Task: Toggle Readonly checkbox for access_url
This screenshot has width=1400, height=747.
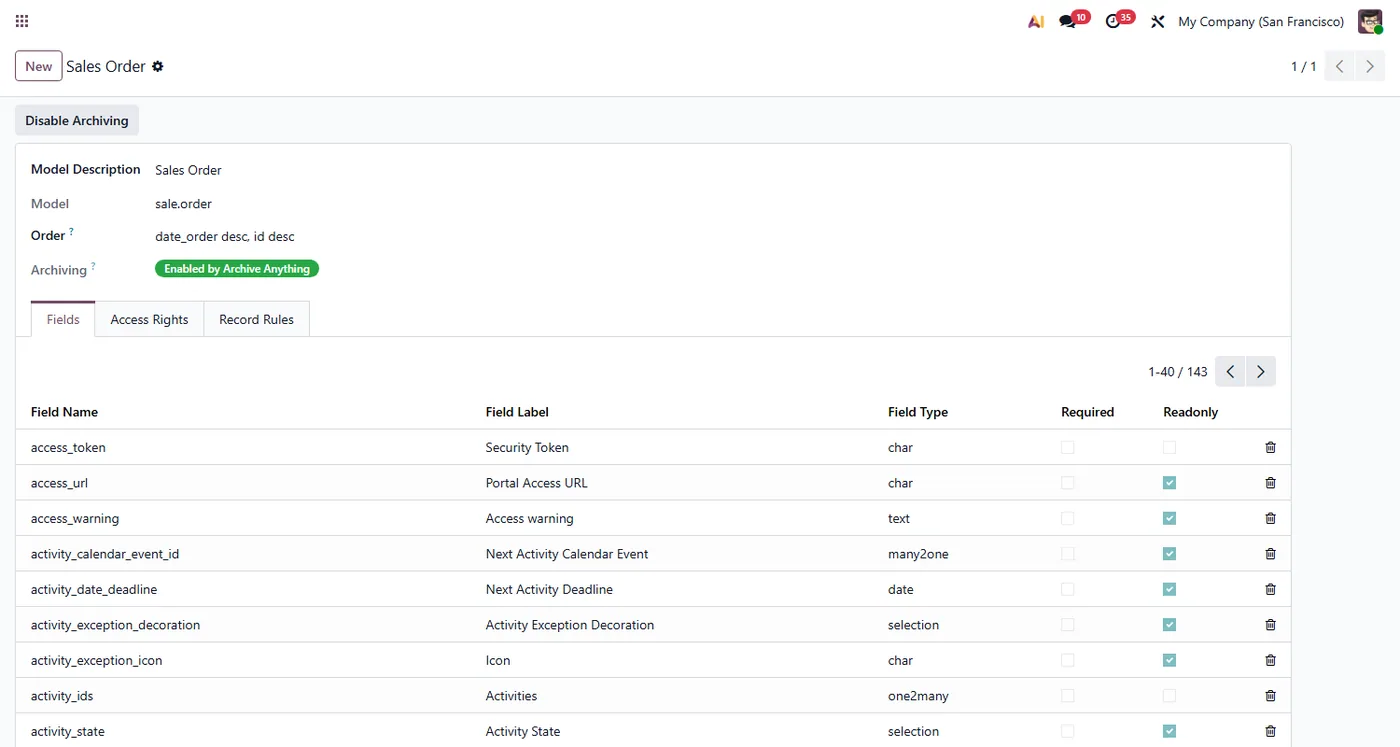Action: click(x=1169, y=483)
